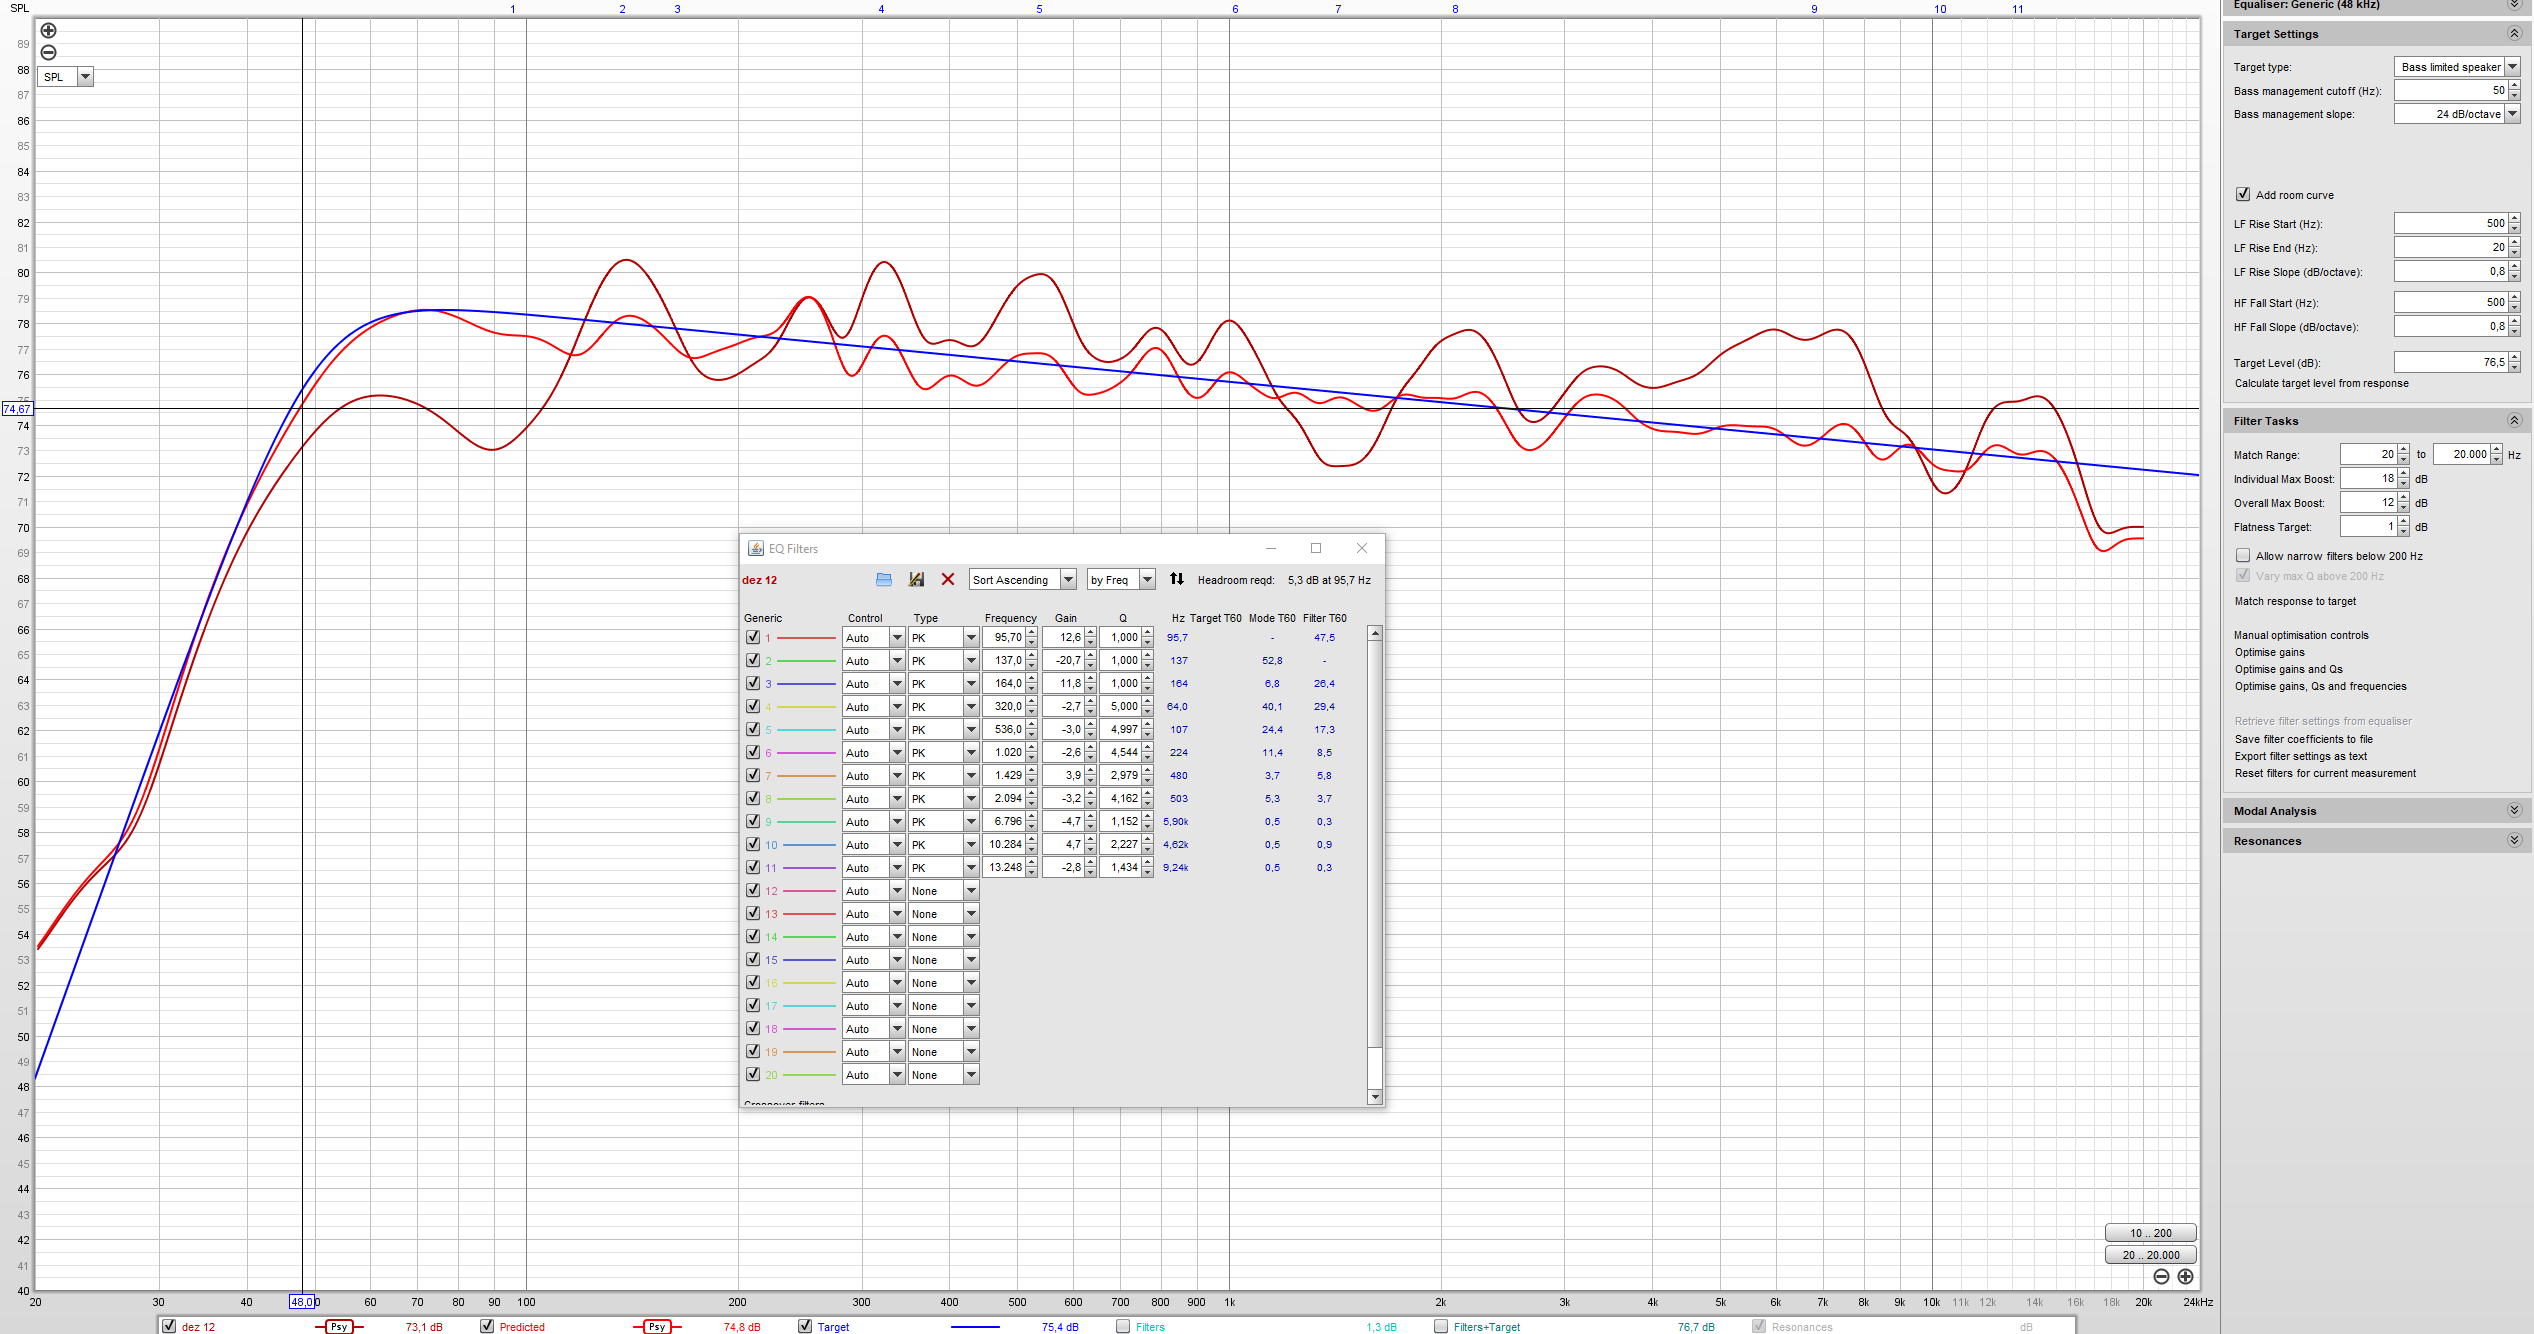The image size is (2534, 1334).
Task: Click LF Rise Start Hz field
Action: [x=2450, y=223]
